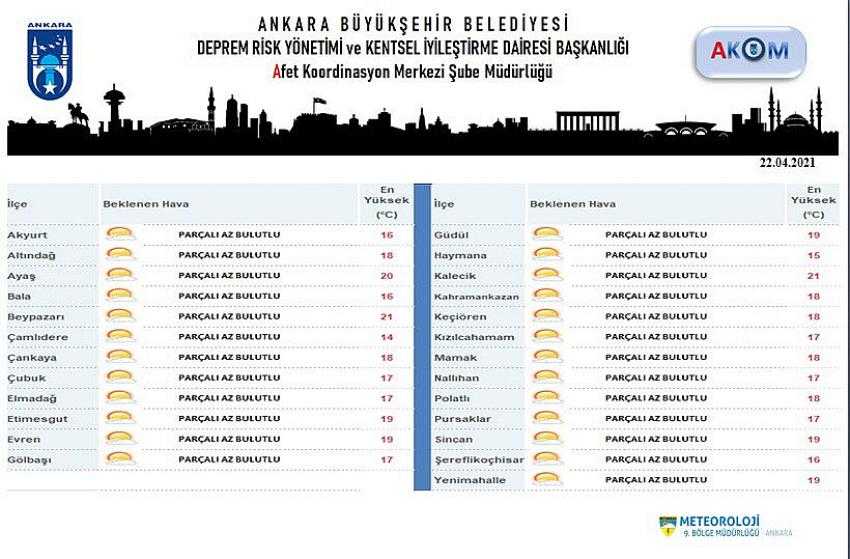Click the weather icon in Keçiören row
The image size is (850, 559).
point(547,316)
